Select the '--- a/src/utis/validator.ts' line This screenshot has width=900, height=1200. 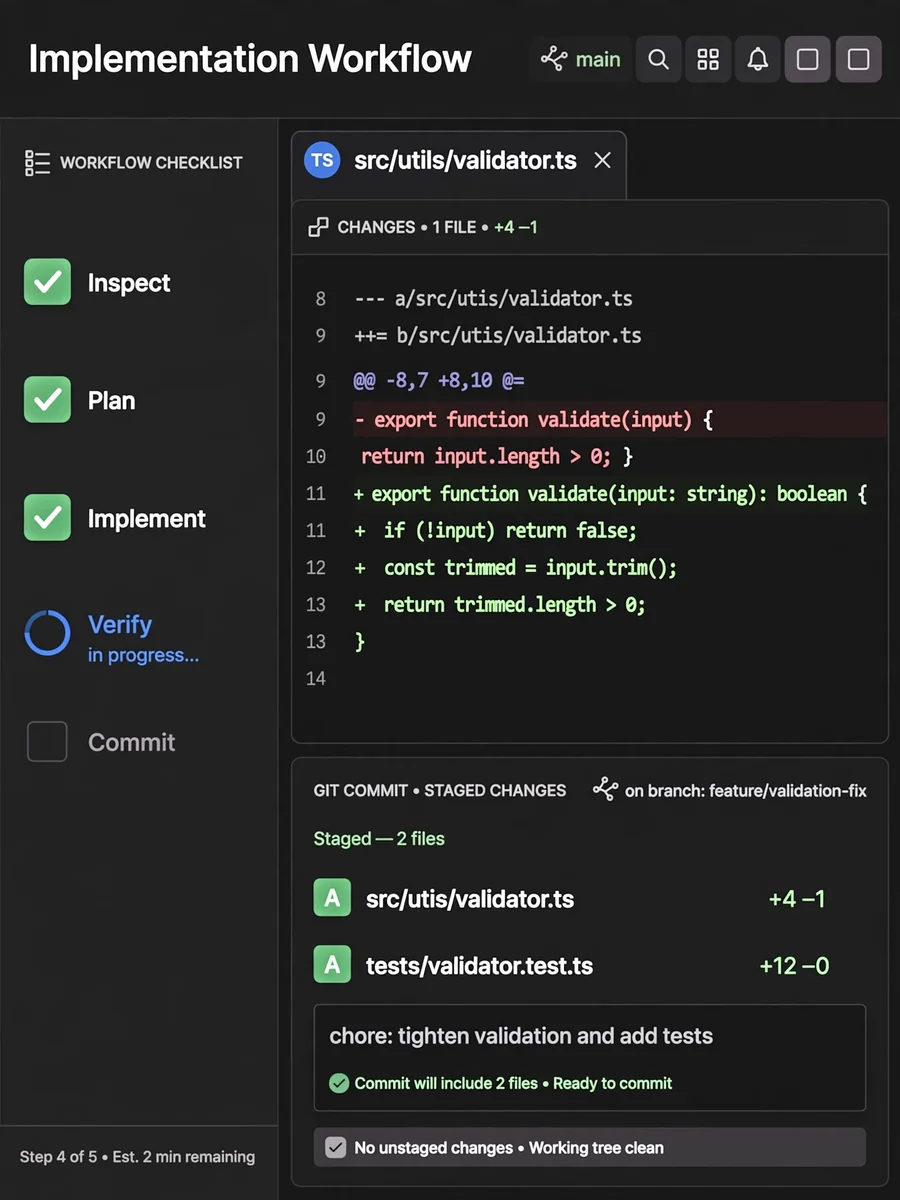[494, 298]
